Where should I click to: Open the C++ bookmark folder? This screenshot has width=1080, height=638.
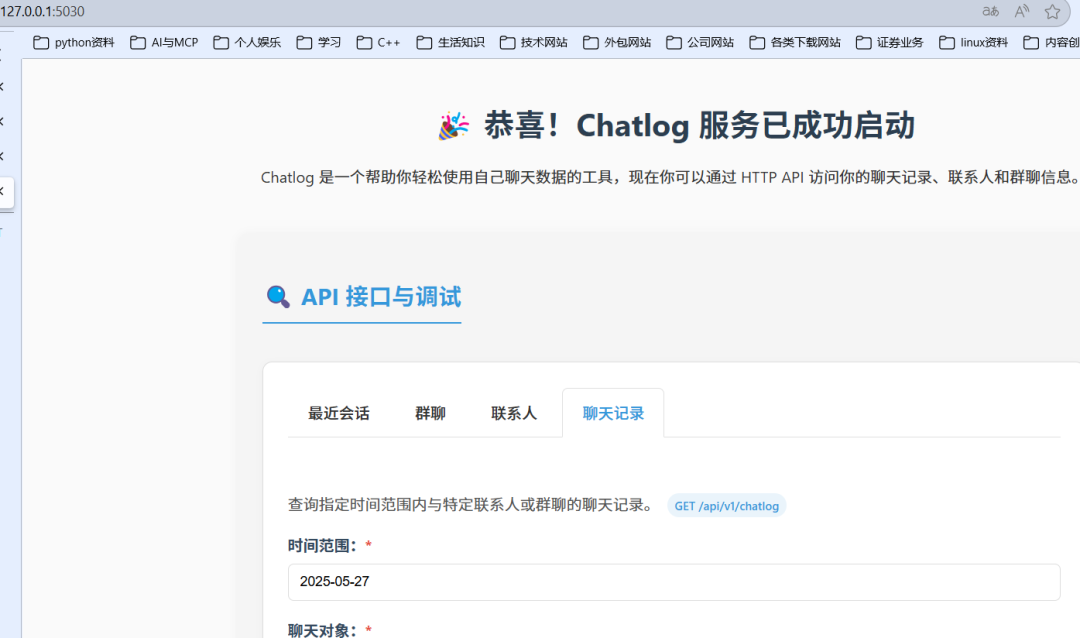point(378,43)
